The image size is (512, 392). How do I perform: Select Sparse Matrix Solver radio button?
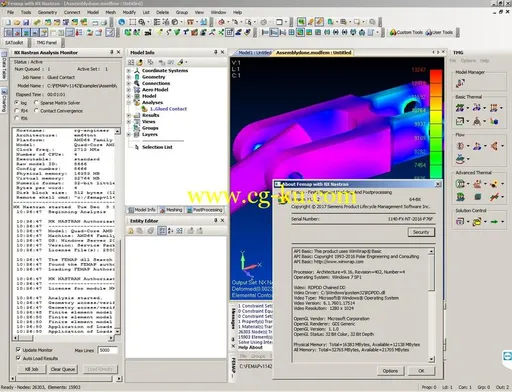pyautogui.click(x=36, y=102)
